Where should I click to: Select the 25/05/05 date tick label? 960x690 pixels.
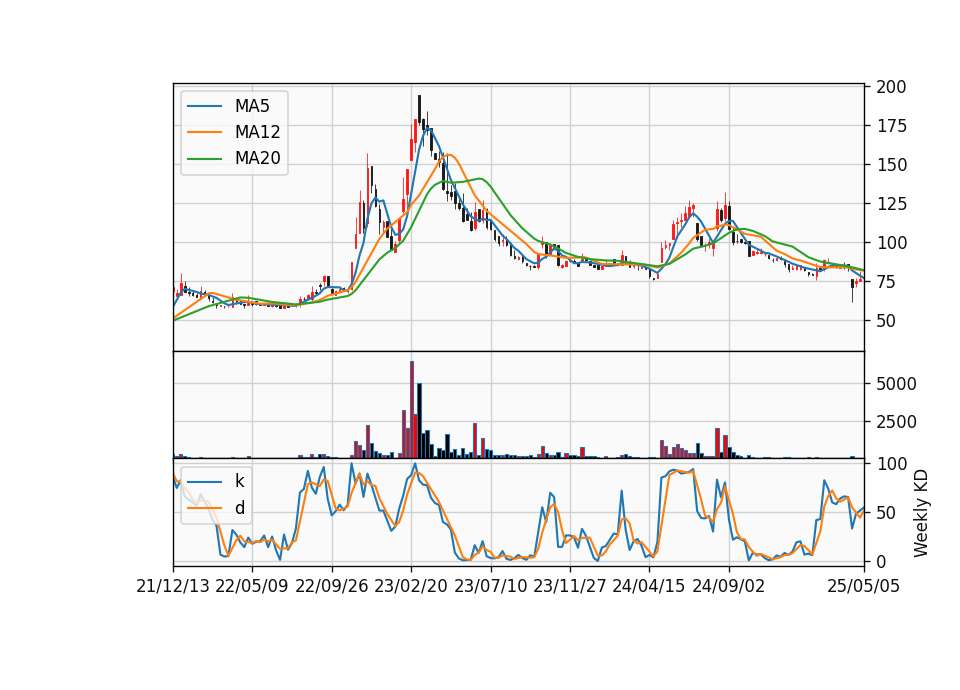pos(863,586)
